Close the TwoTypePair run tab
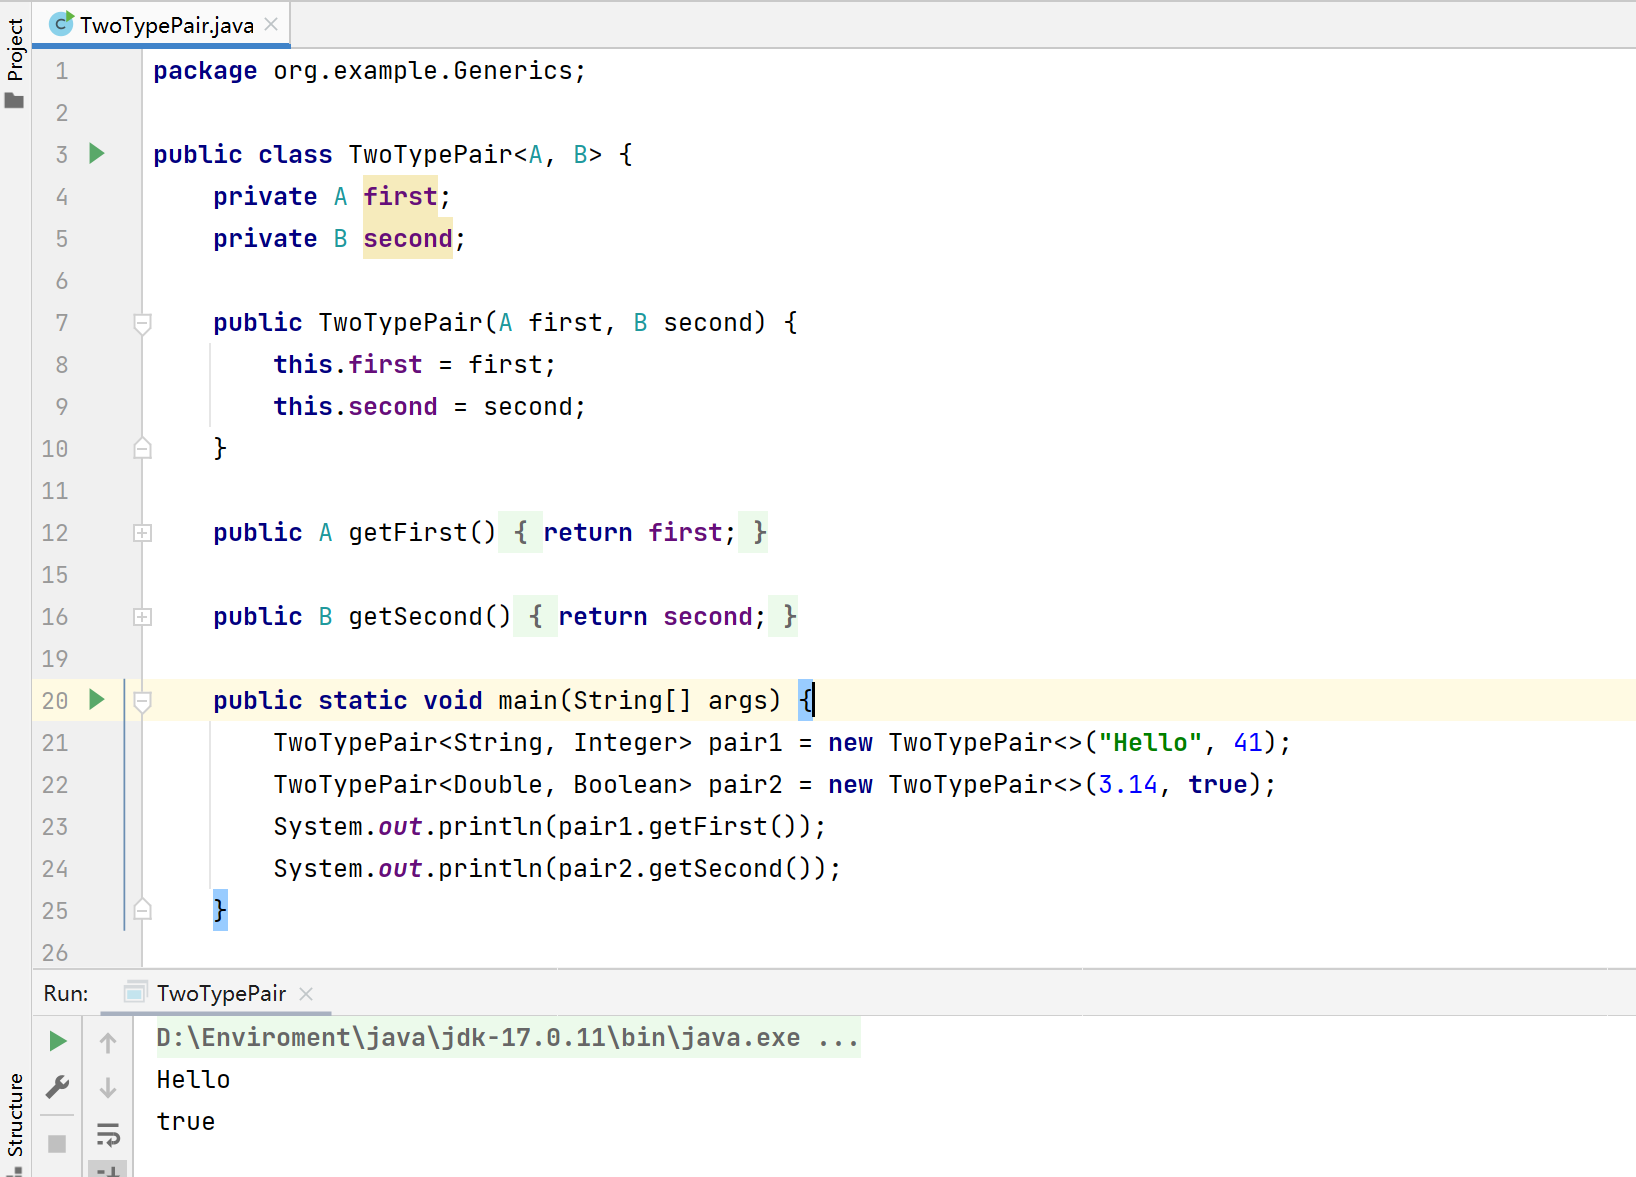 coord(306,993)
